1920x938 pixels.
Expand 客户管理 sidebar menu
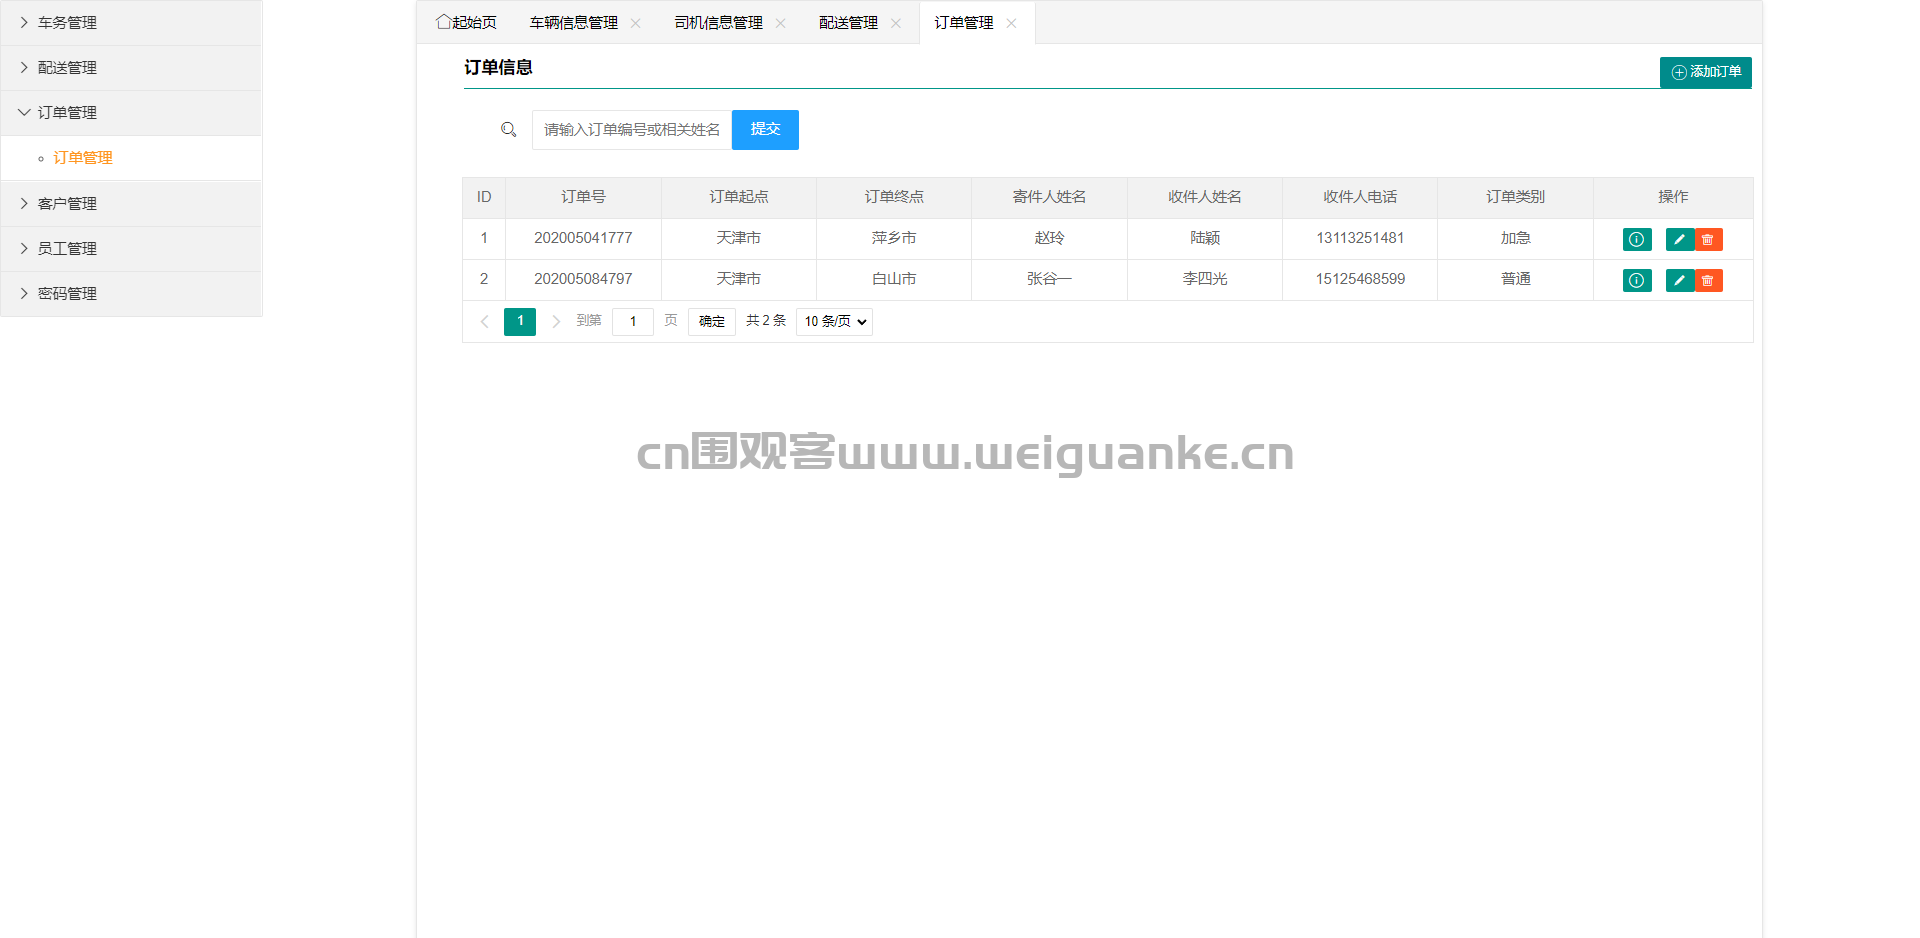click(131, 204)
